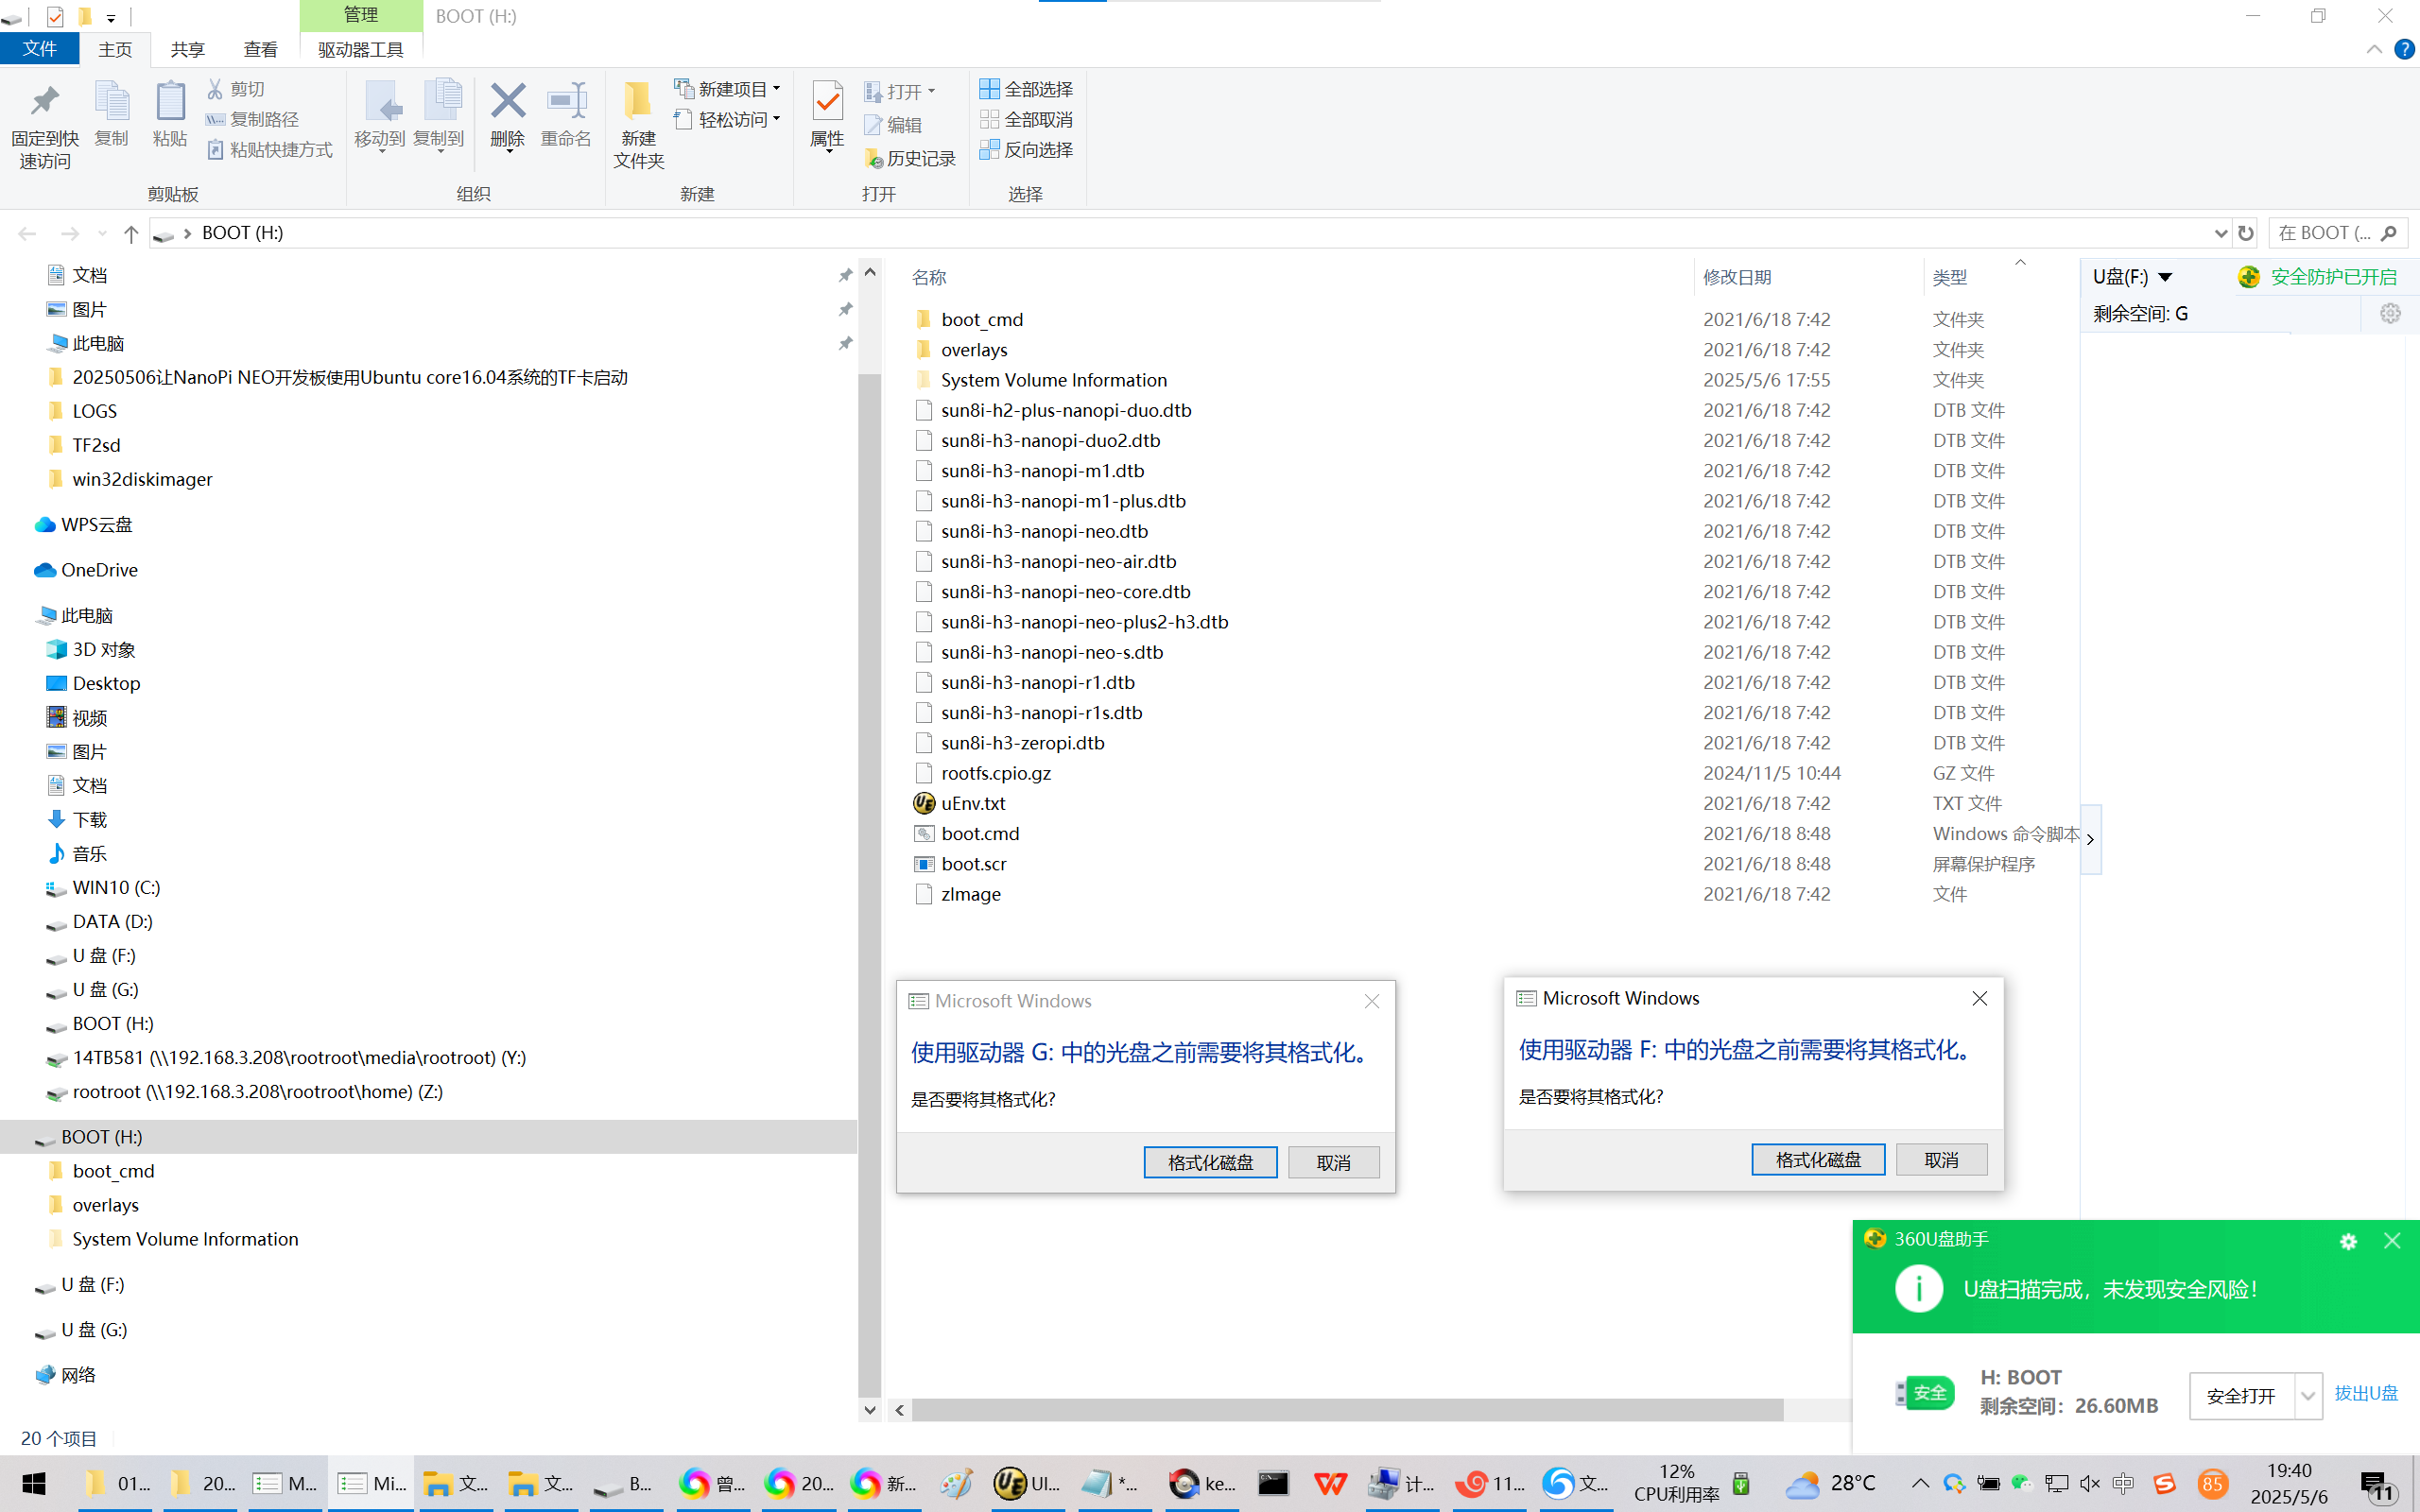The height and width of the screenshot is (1512, 2420).
Task: Click the Properties (属性) ribbon icon
Action: tap(827, 103)
